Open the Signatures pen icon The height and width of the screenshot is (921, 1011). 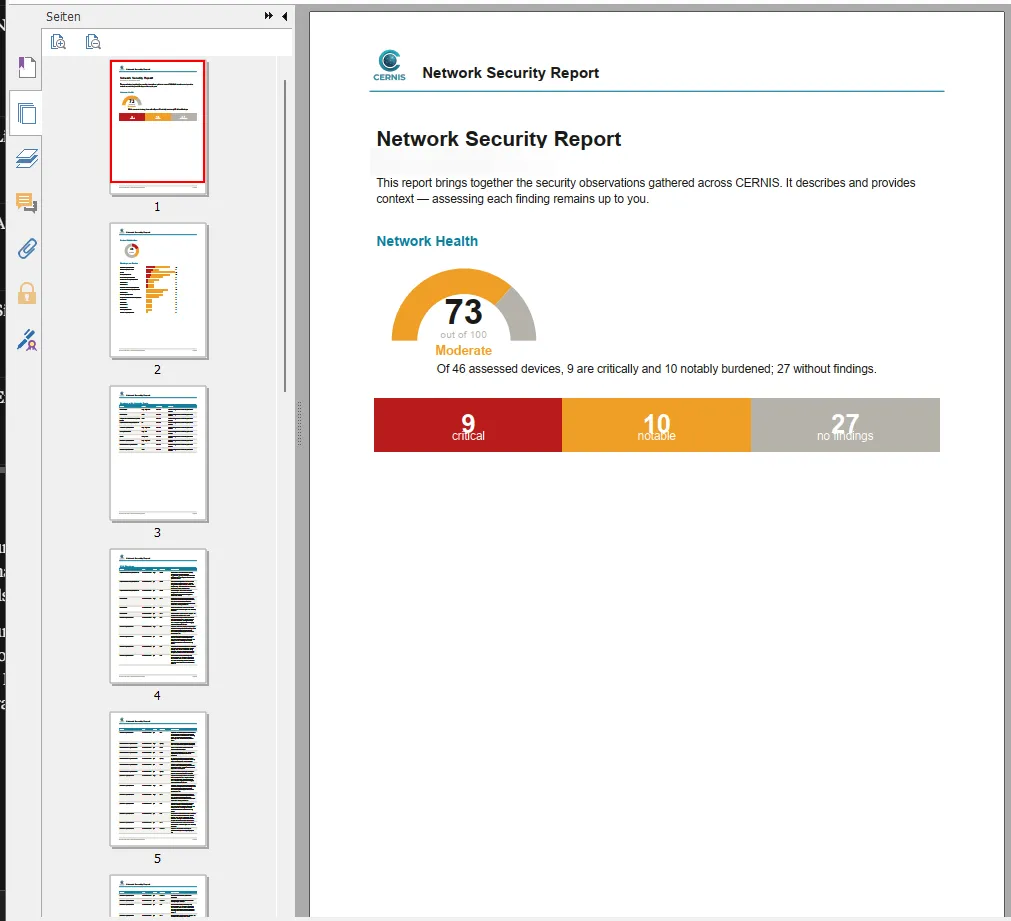point(26,339)
